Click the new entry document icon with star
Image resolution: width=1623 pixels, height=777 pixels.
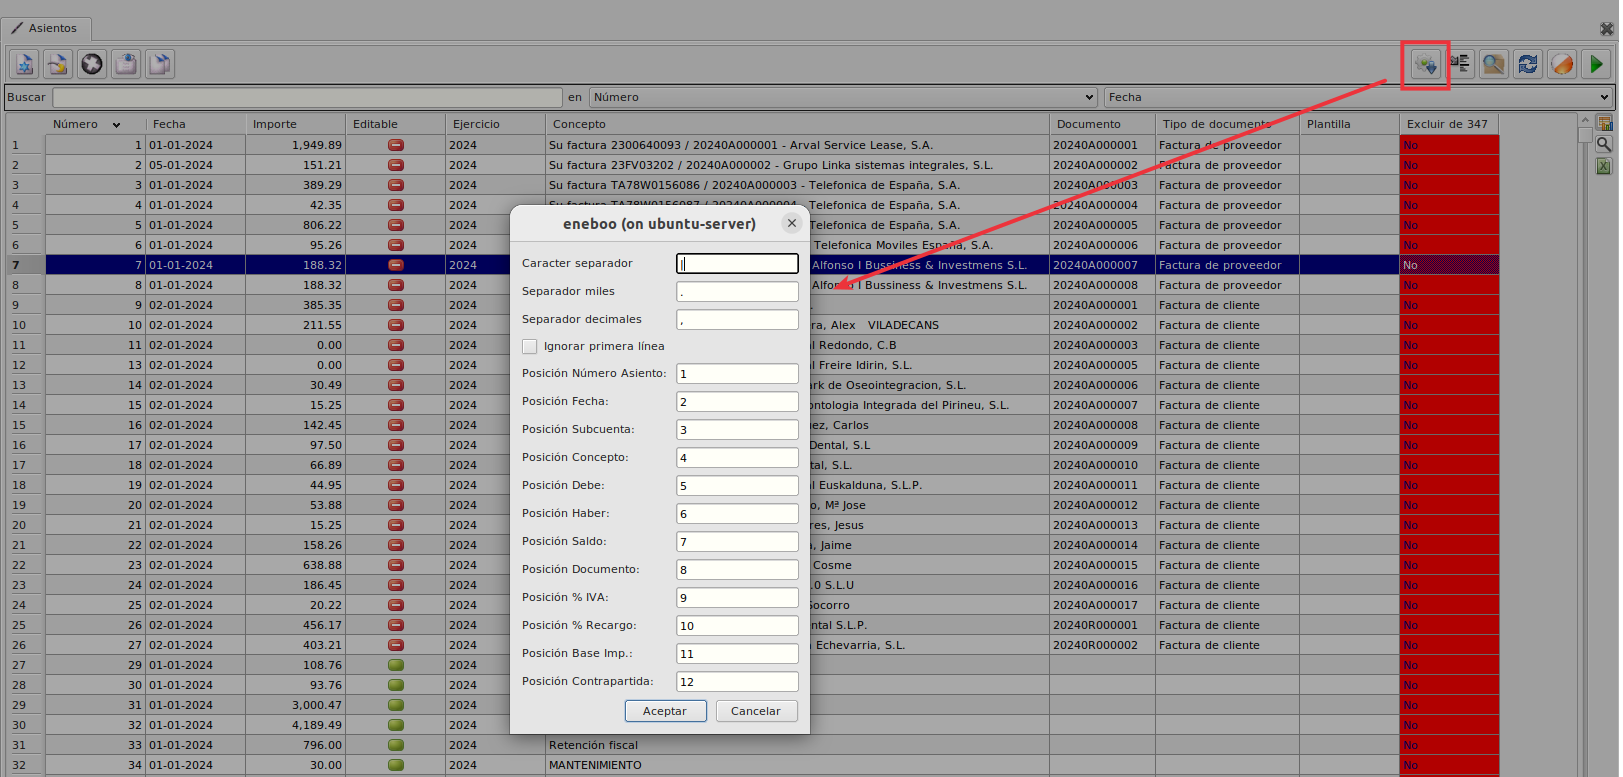click(25, 64)
